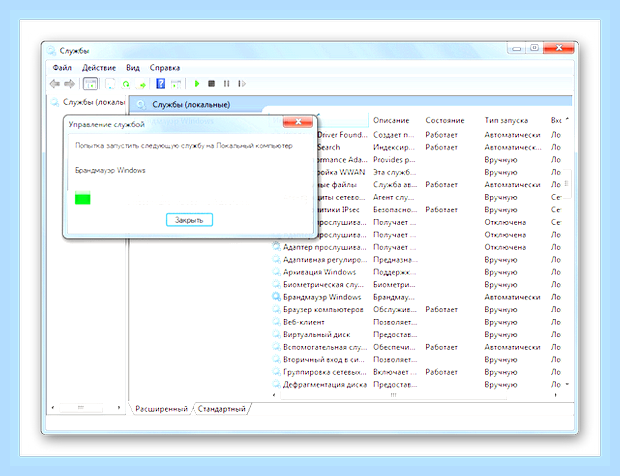Click the gear icon beside Виртуальный диск row
The height and width of the screenshot is (476, 620).
pos(276,334)
